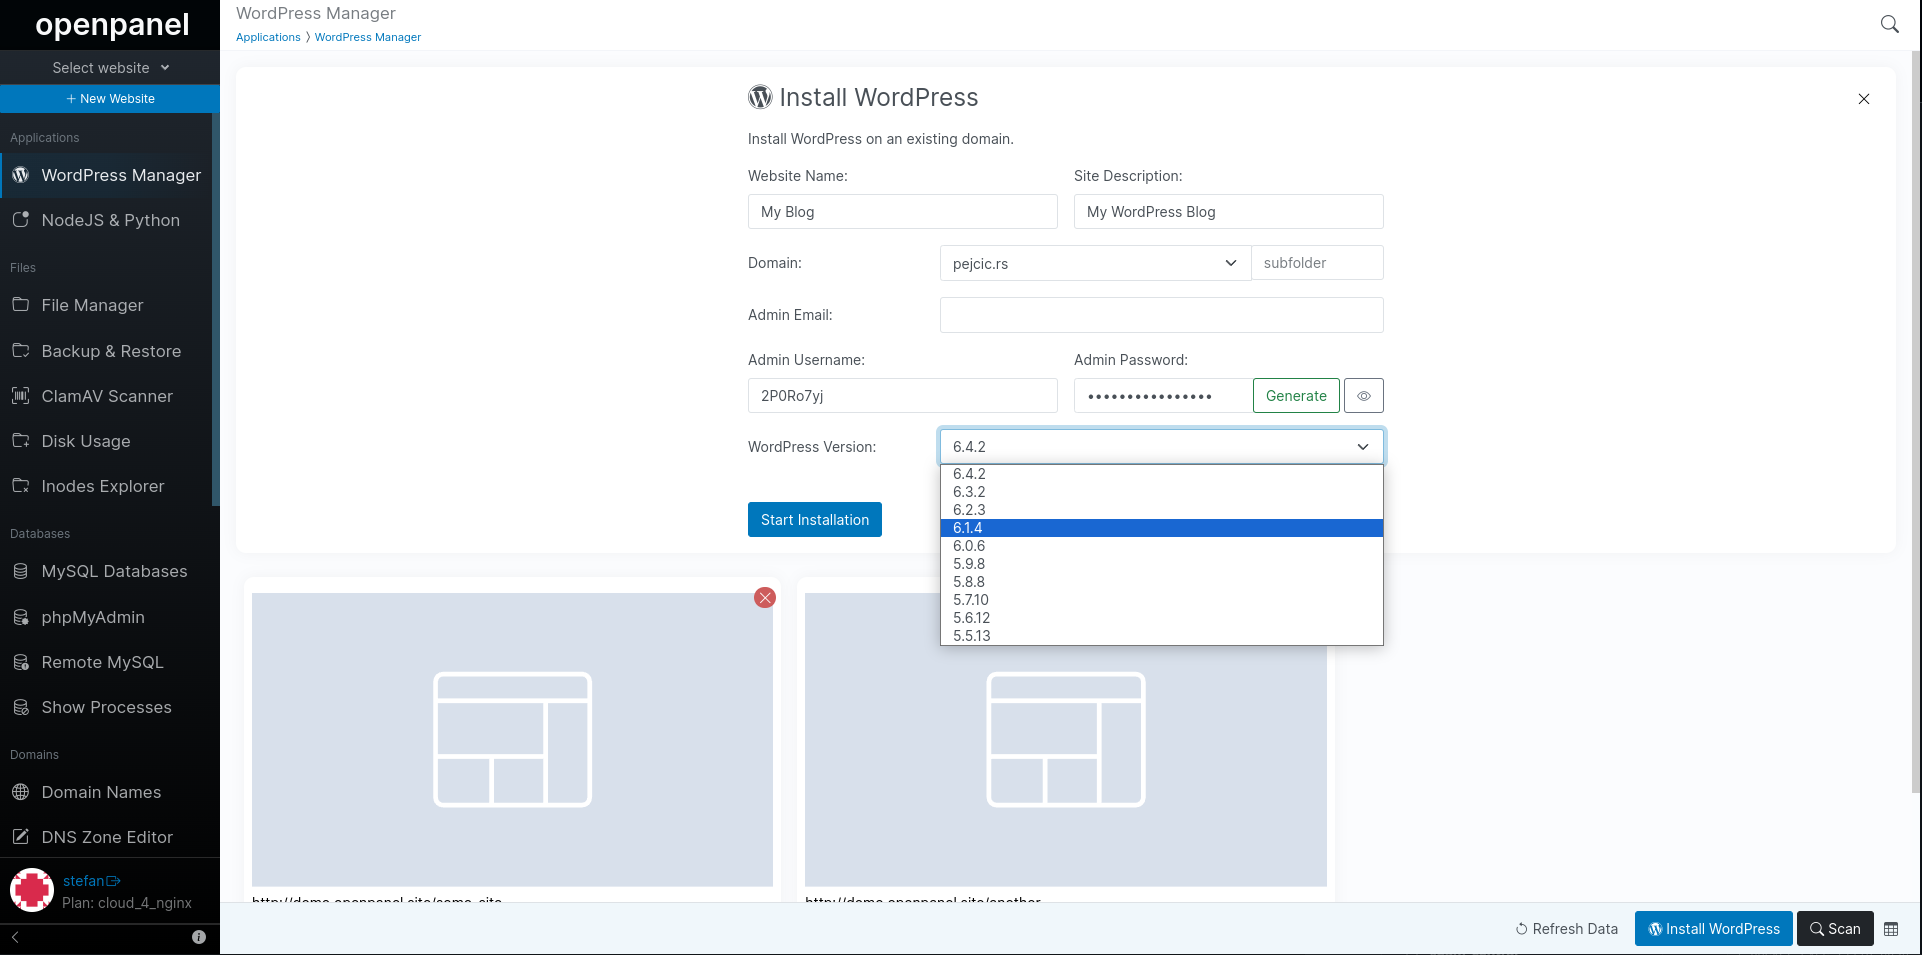Choose version 5.5.13 in the list
The image size is (1922, 955).
click(x=1161, y=636)
